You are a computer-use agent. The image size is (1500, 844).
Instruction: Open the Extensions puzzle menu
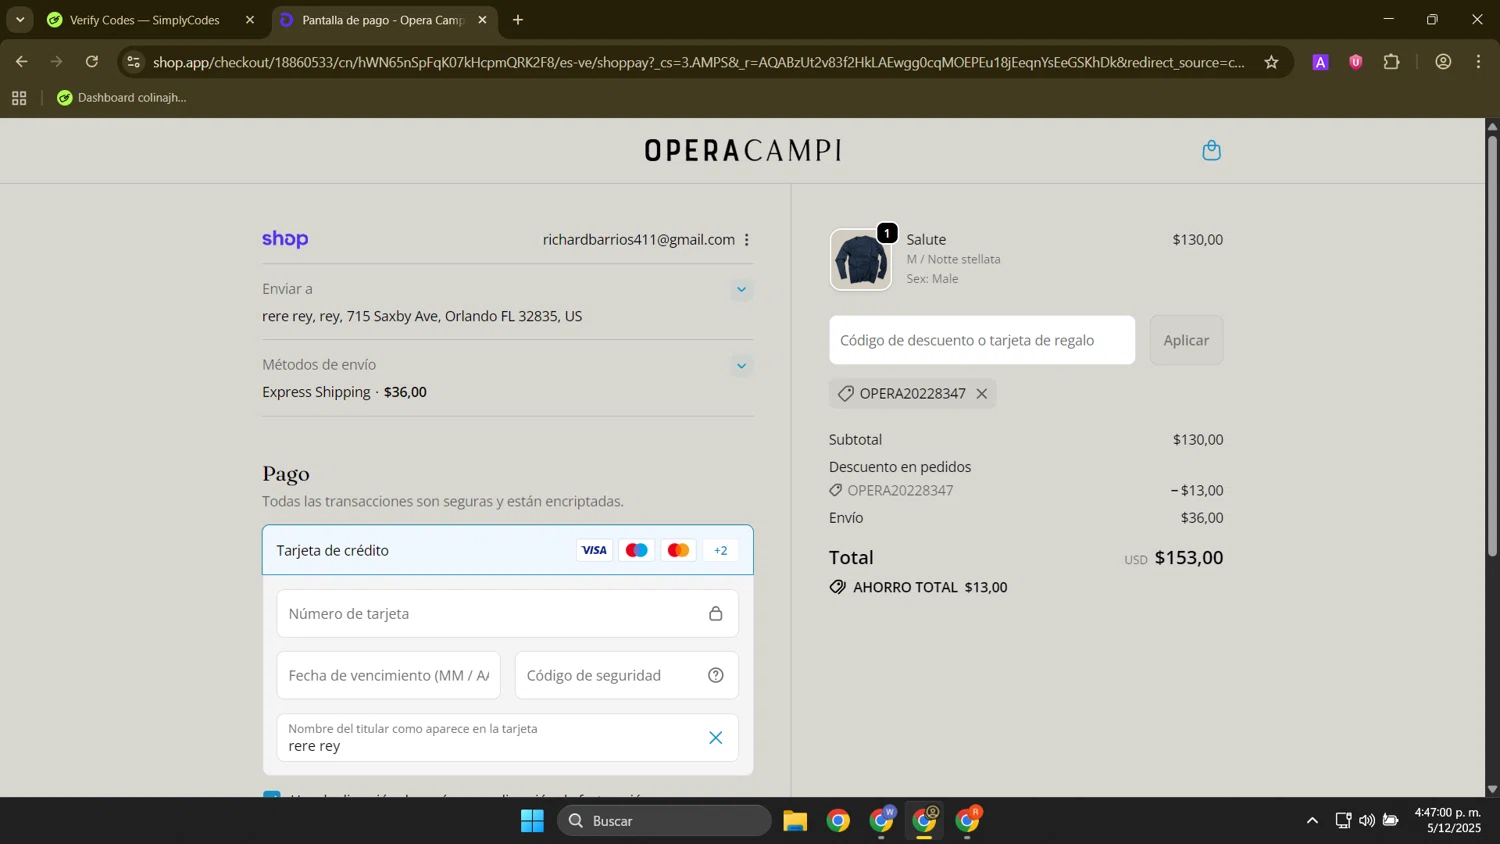tap(1392, 62)
